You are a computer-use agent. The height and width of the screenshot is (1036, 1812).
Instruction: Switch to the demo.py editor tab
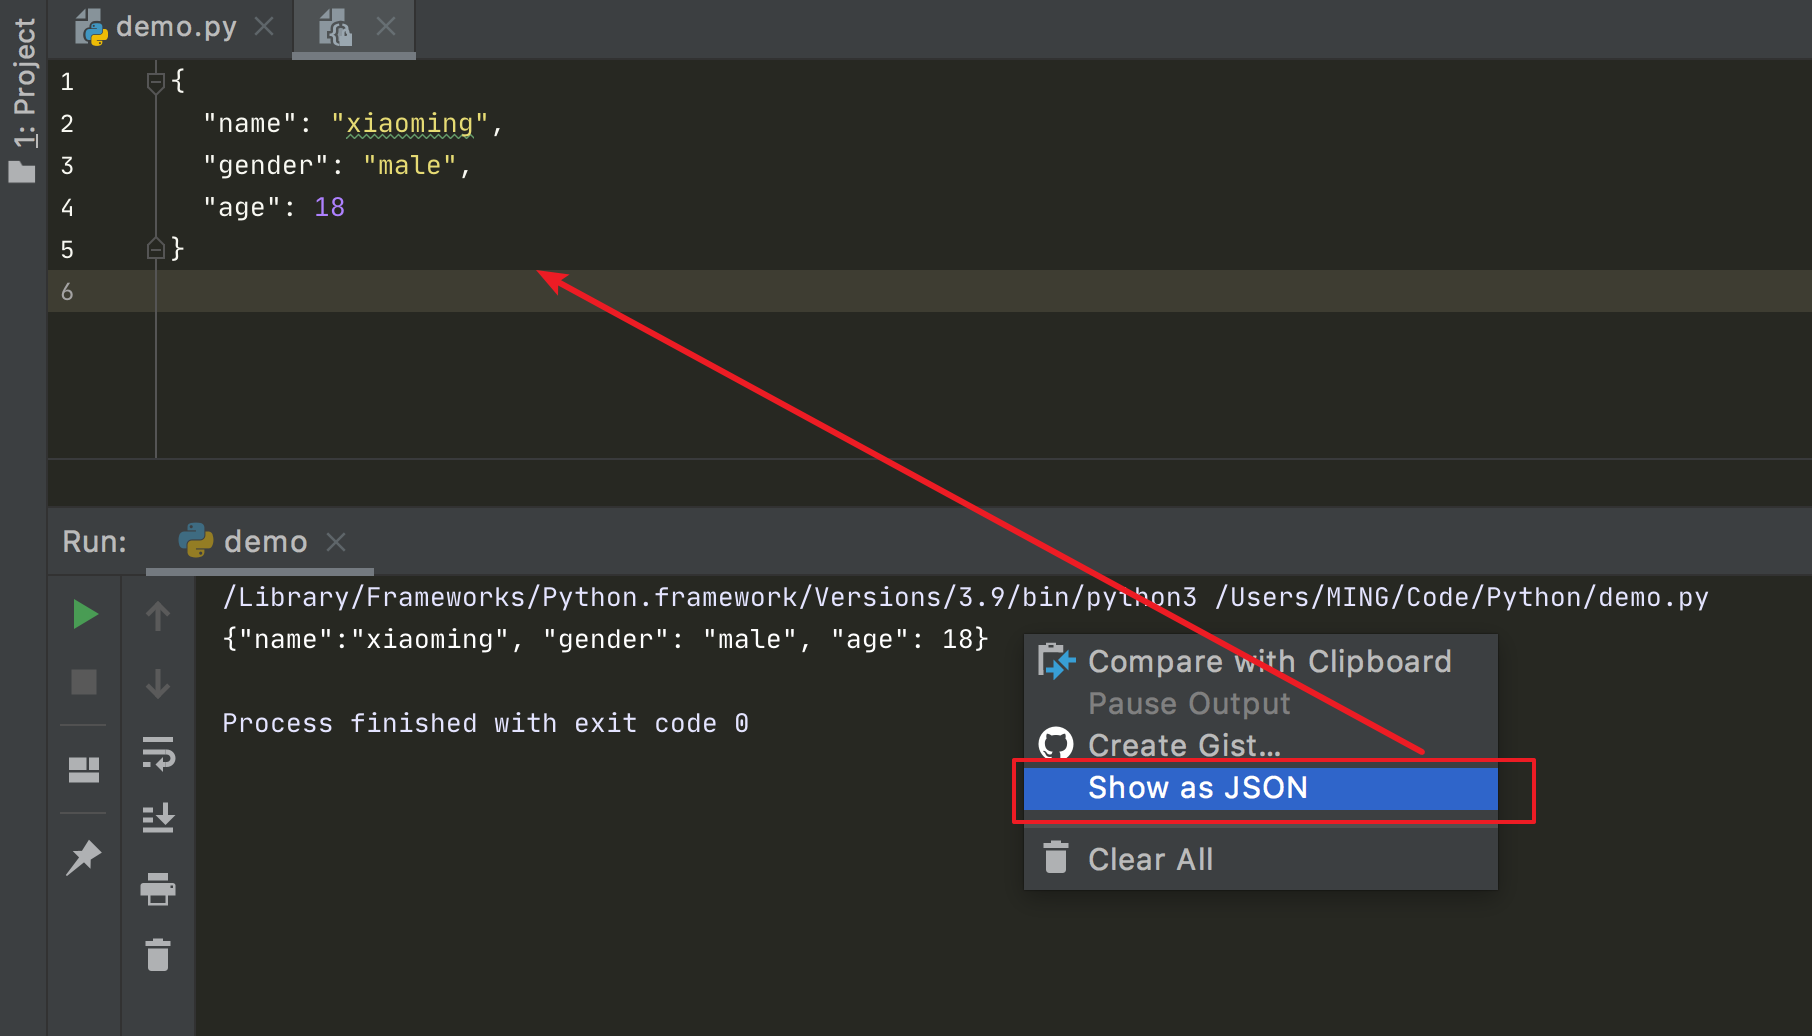[x=175, y=27]
